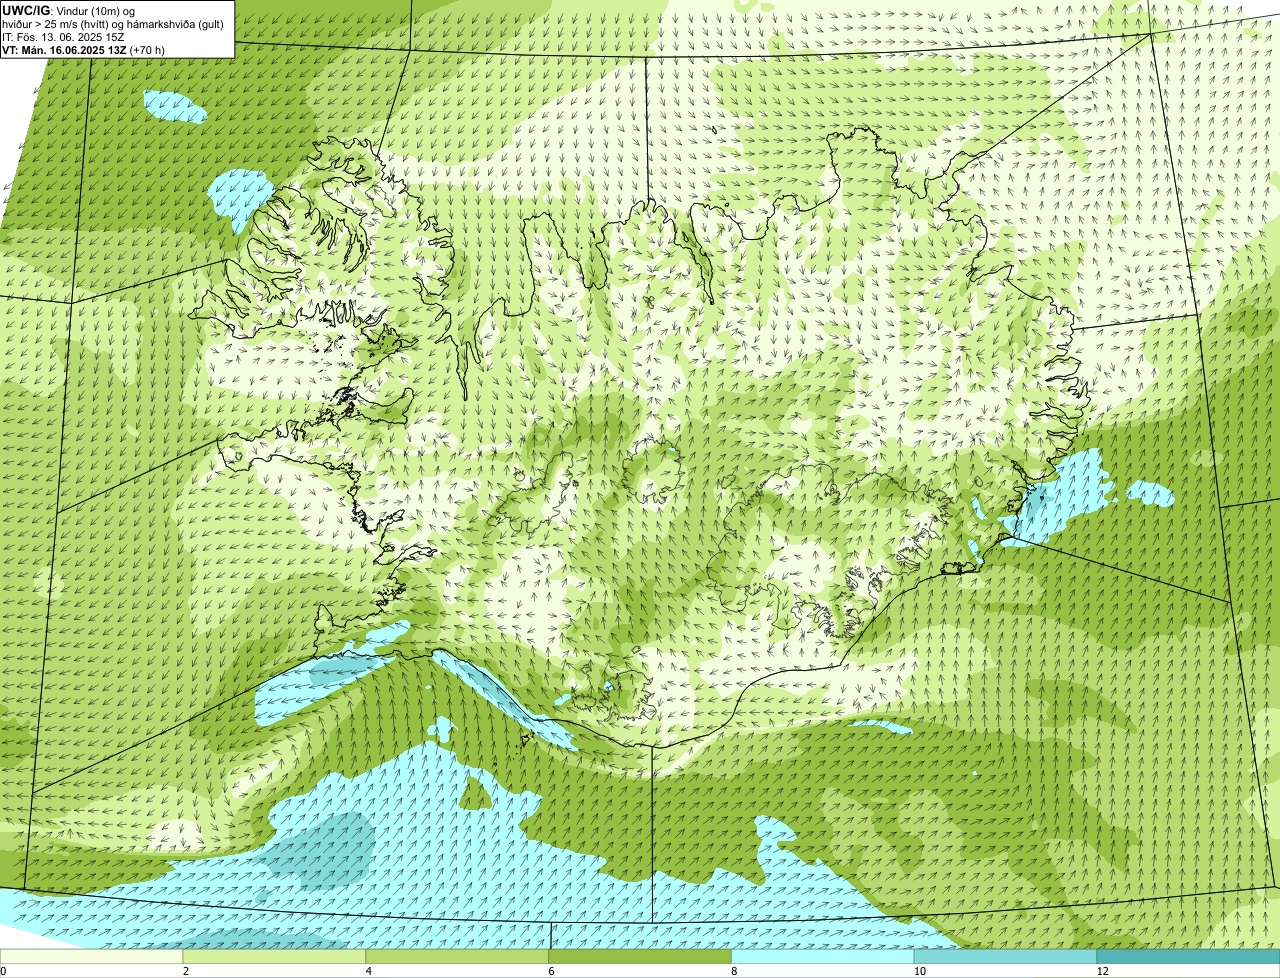Image resolution: width=1280 pixels, height=978 pixels.
Task: Click the 2–4 m/s light green legend swatch
Action: 274,956
